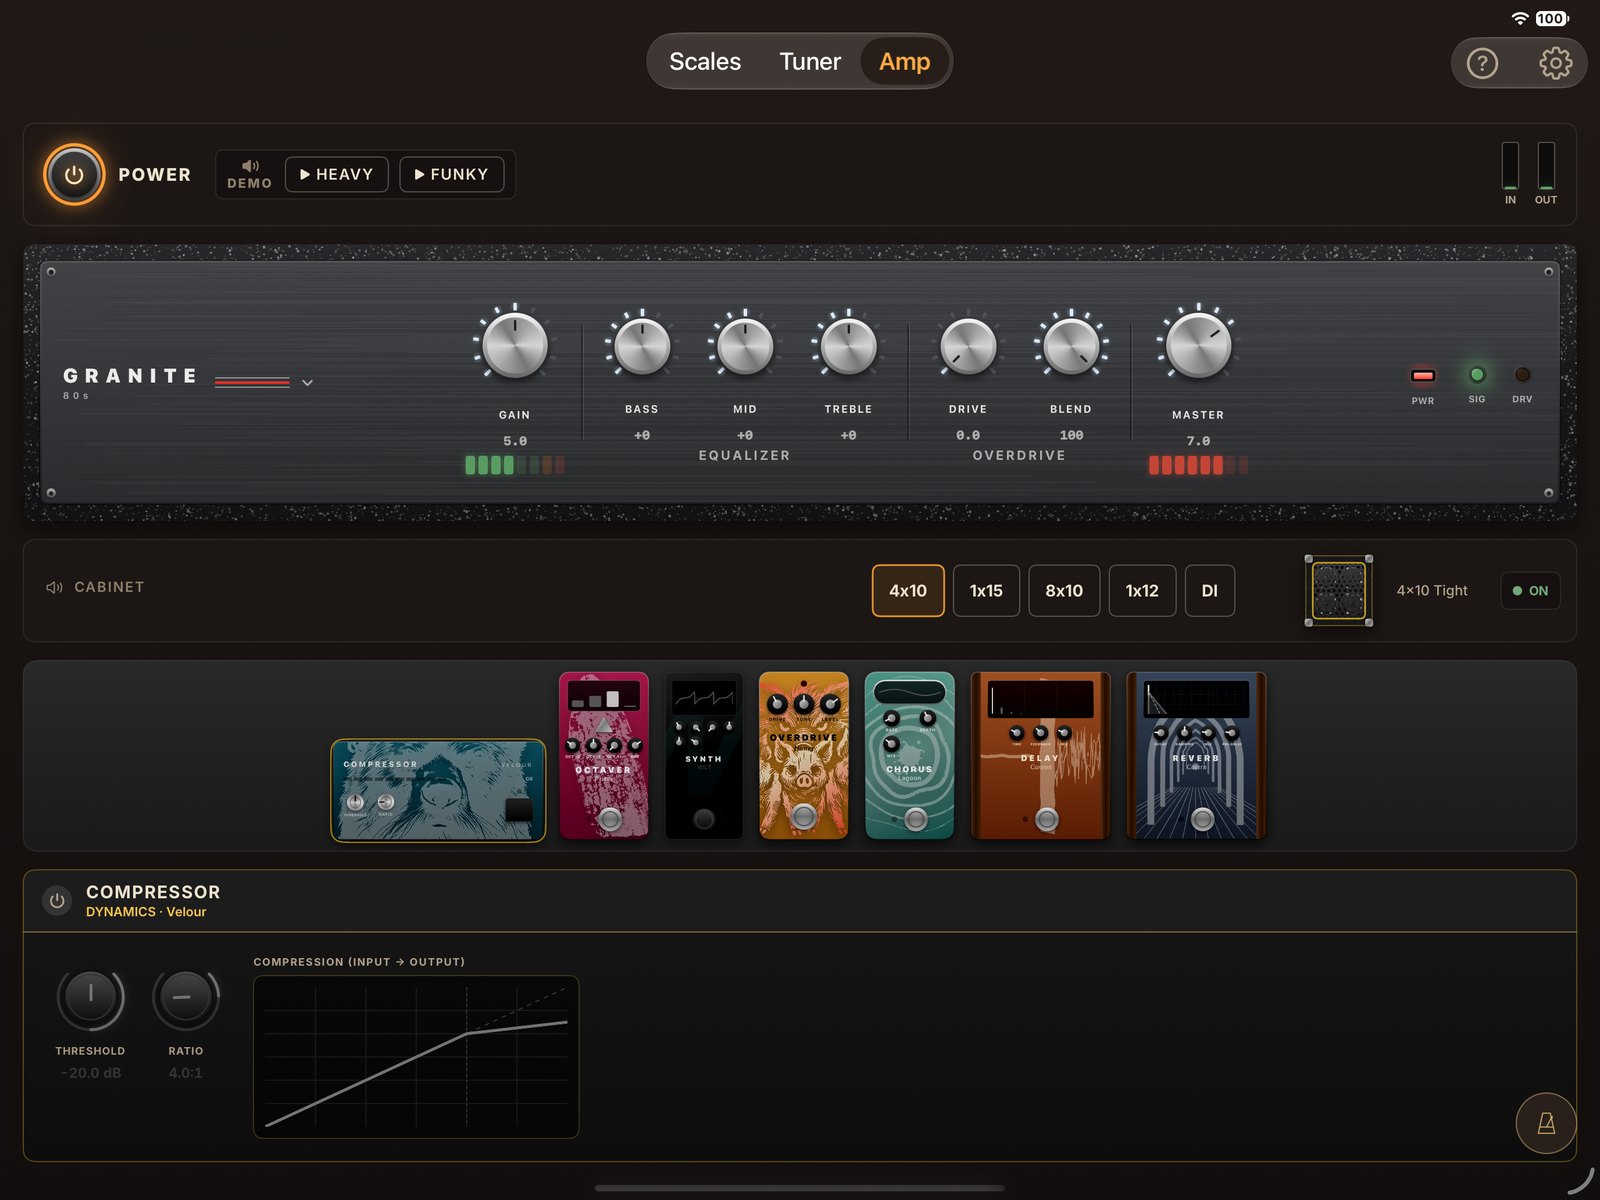Select the 1x12 cabinet

click(x=1142, y=591)
